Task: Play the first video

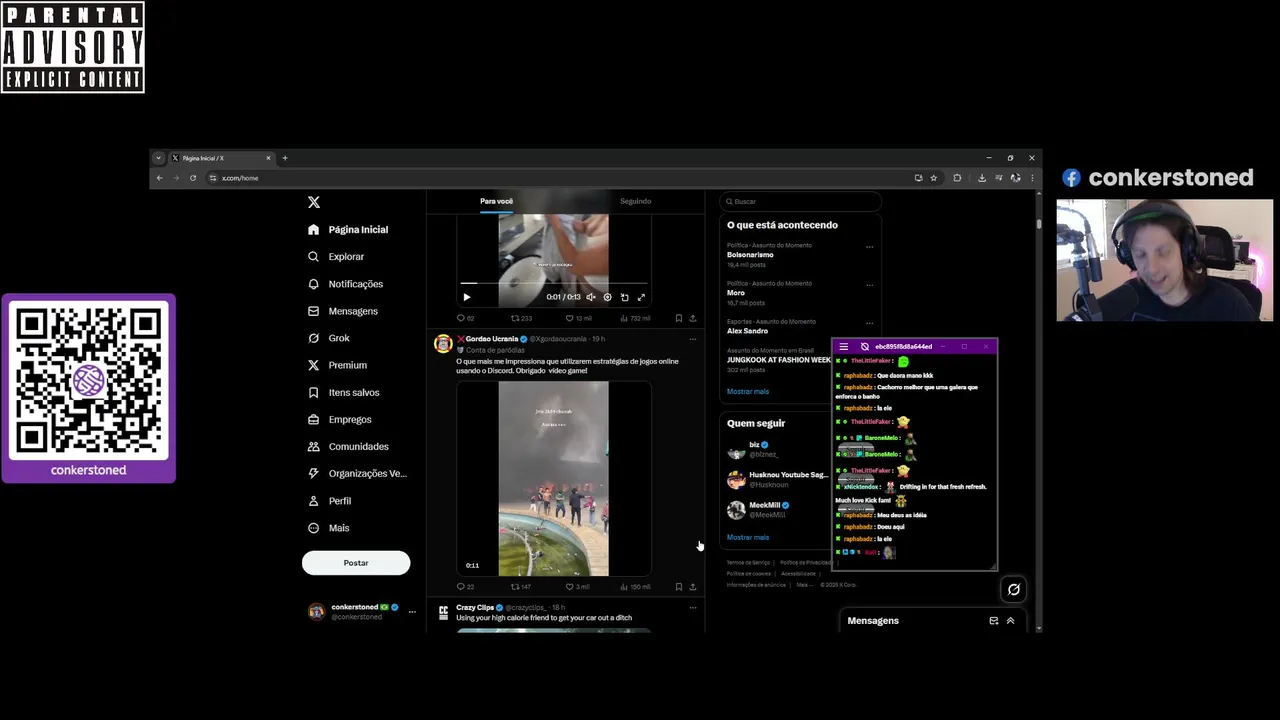Action: click(466, 297)
